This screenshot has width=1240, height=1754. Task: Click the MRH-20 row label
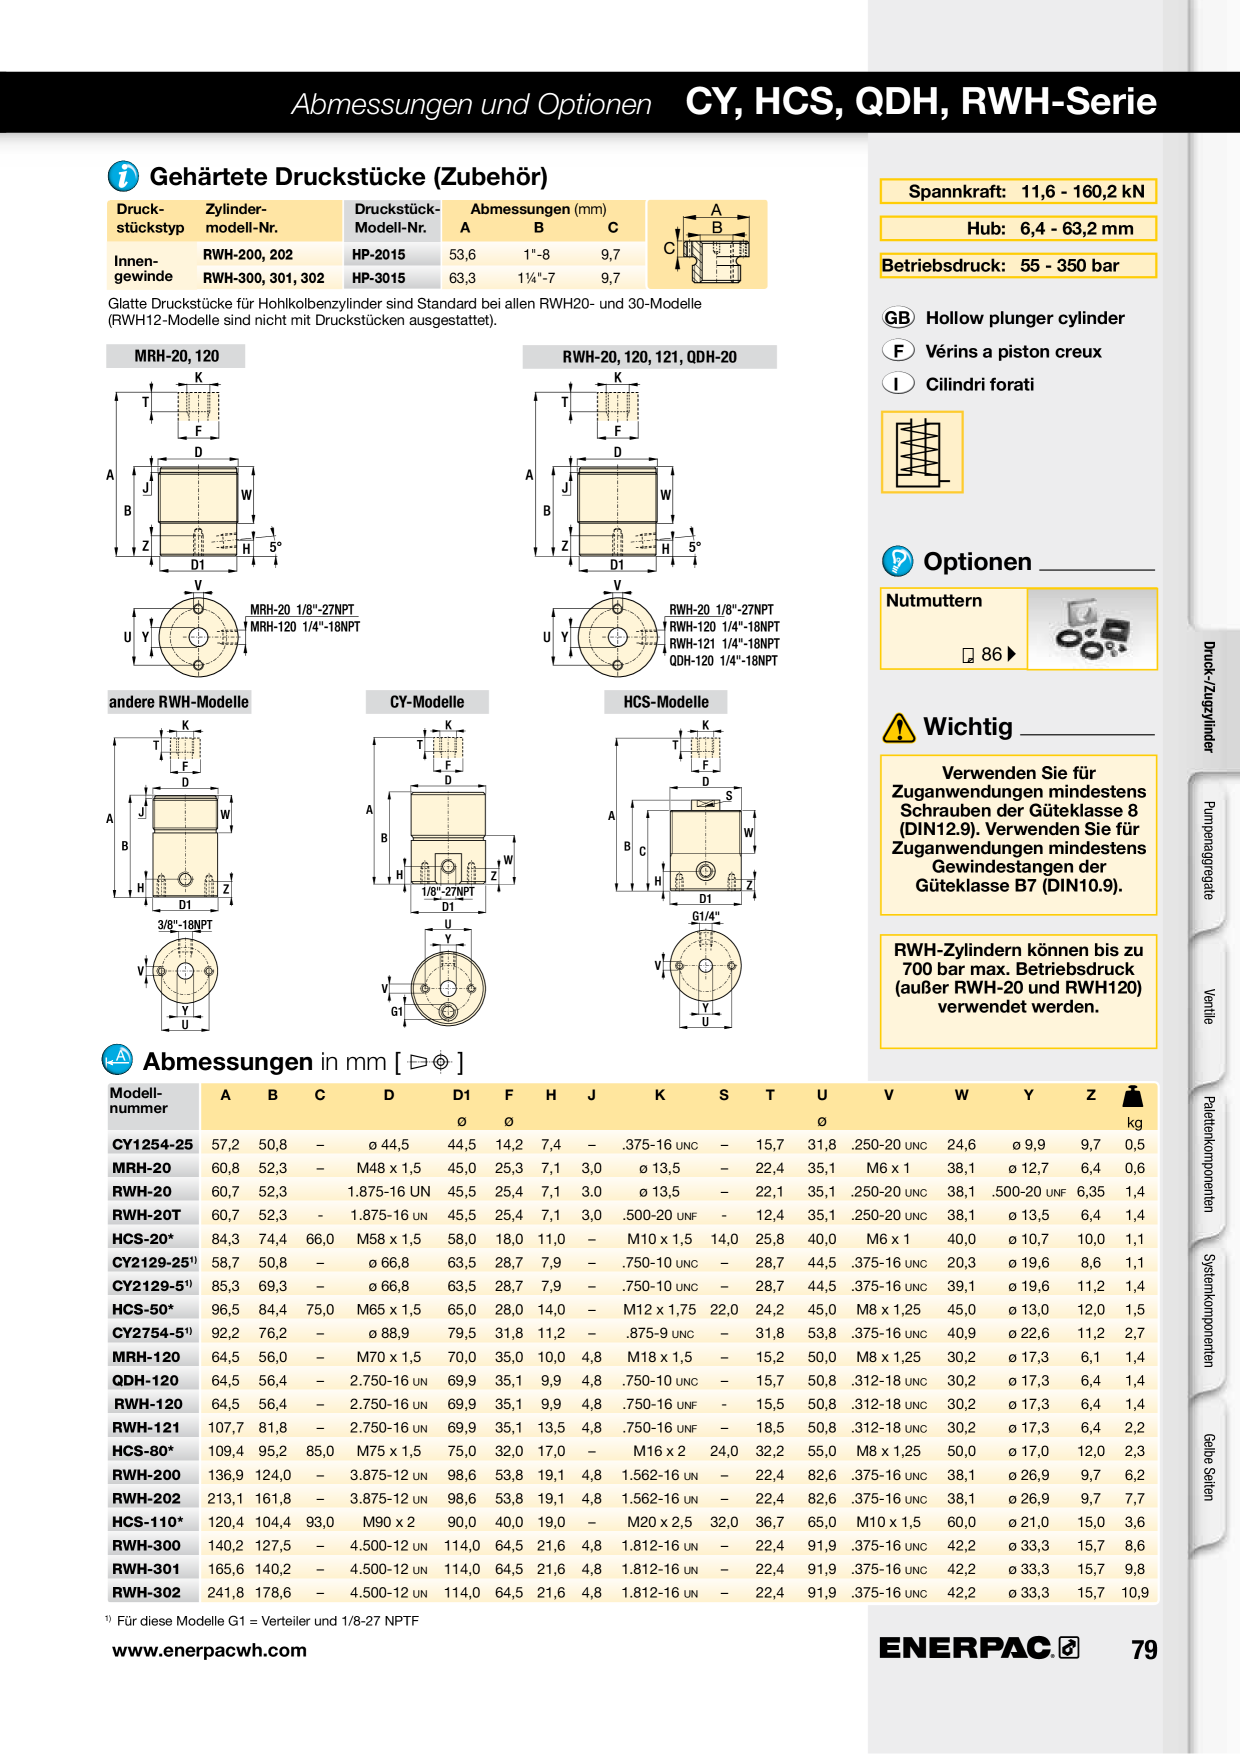[141, 1168]
